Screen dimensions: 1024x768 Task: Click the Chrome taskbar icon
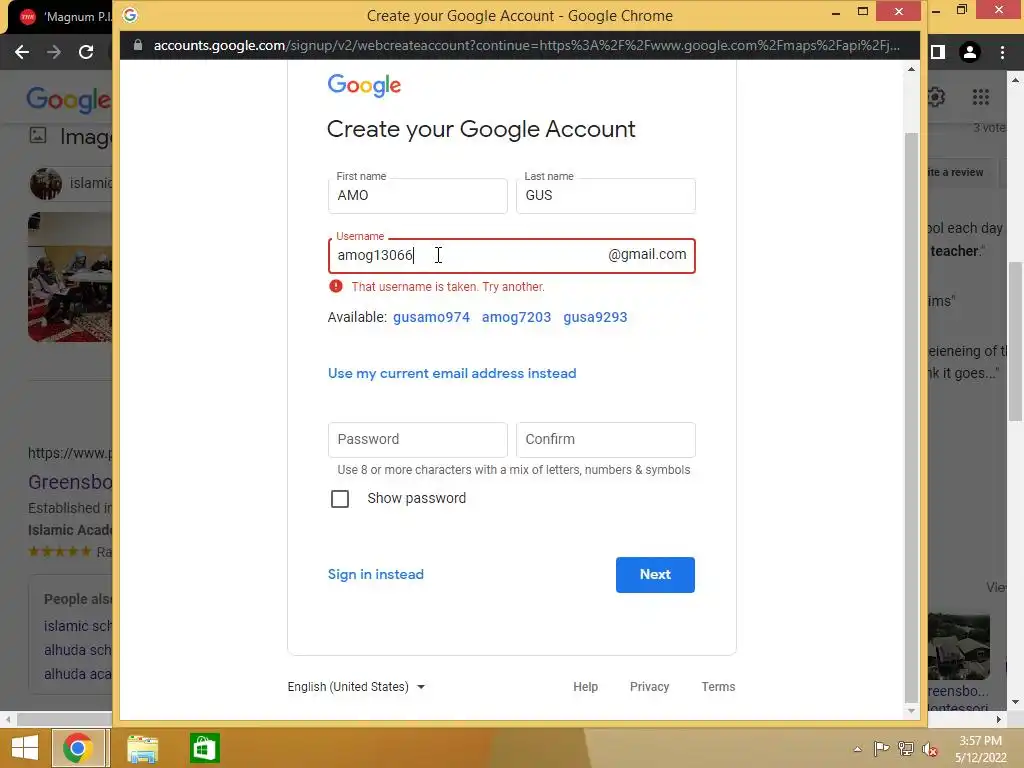pos(78,748)
